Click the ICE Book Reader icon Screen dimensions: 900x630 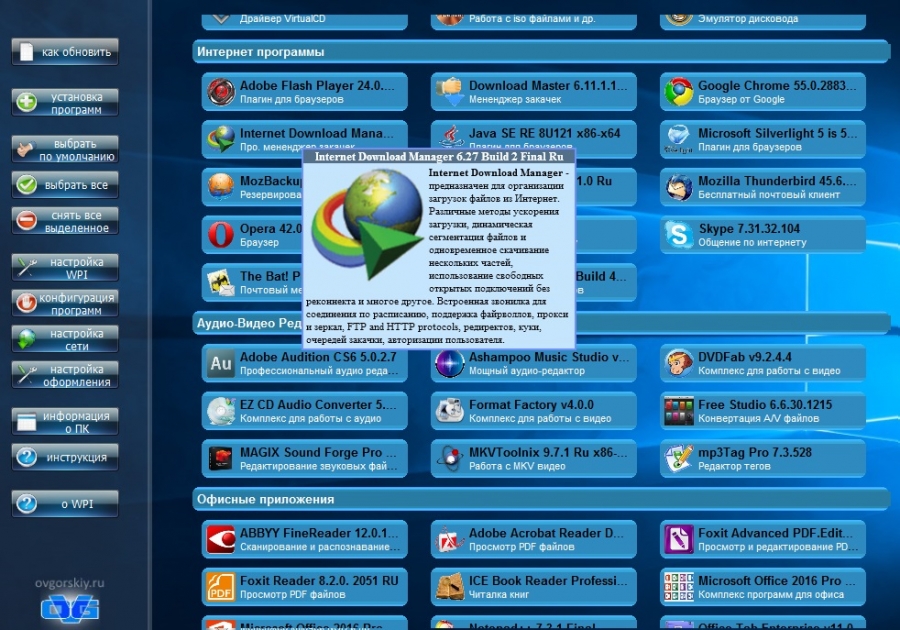449,587
